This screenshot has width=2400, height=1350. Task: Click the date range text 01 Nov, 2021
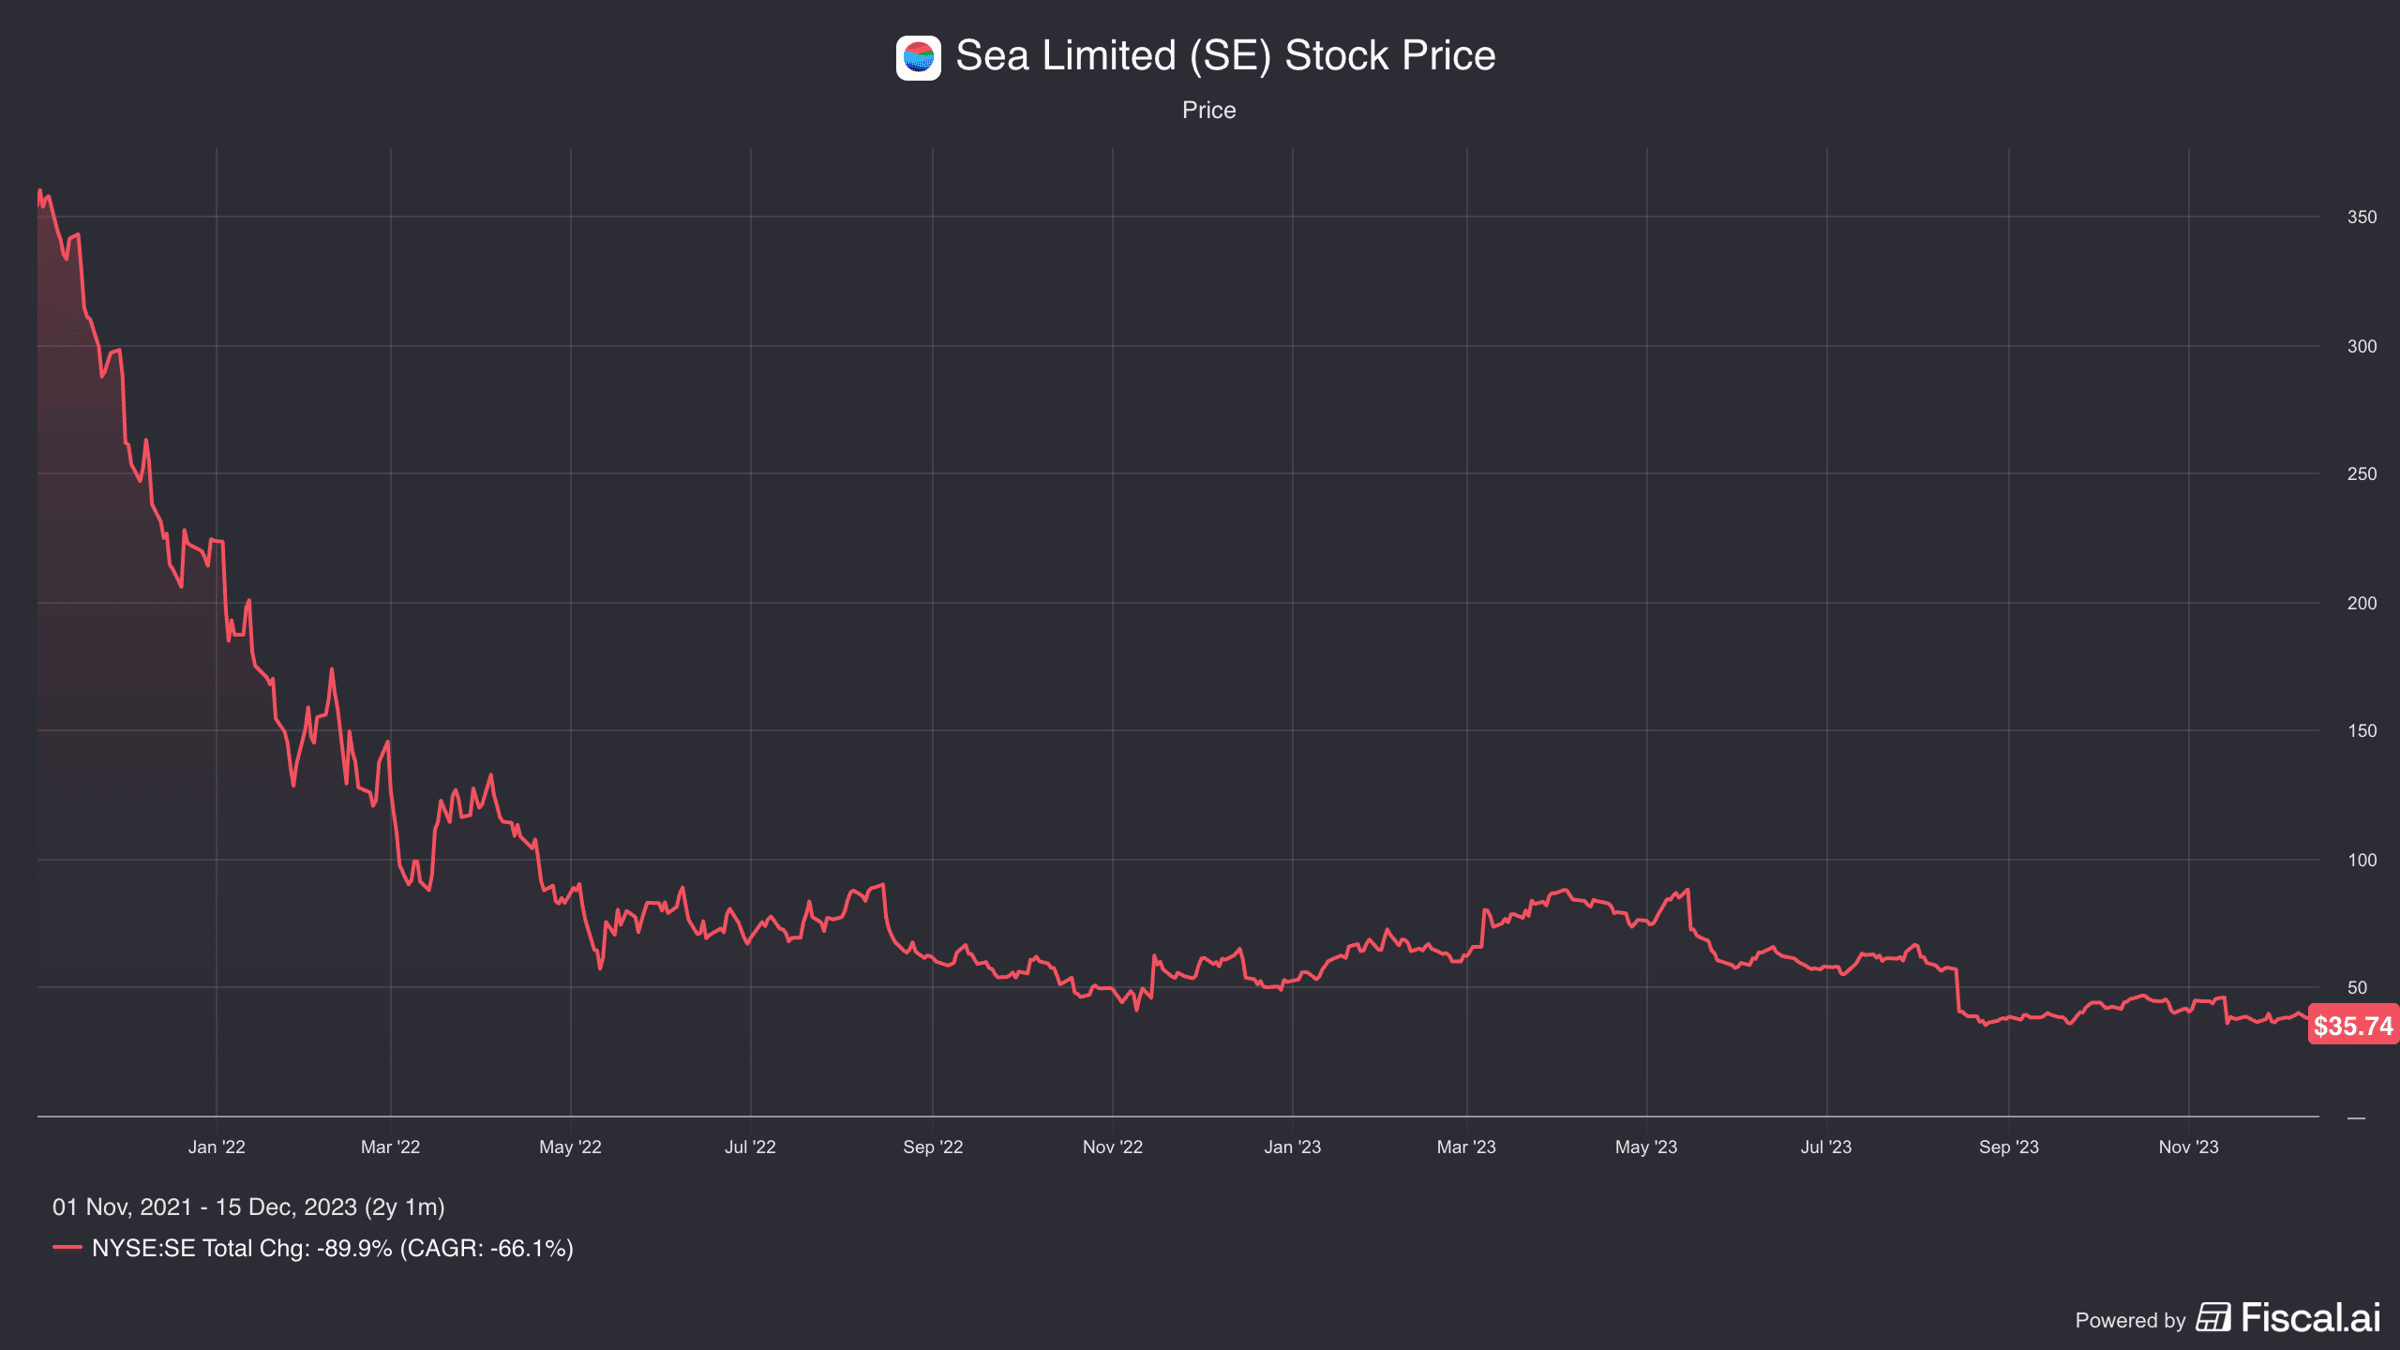pyautogui.click(x=122, y=1207)
